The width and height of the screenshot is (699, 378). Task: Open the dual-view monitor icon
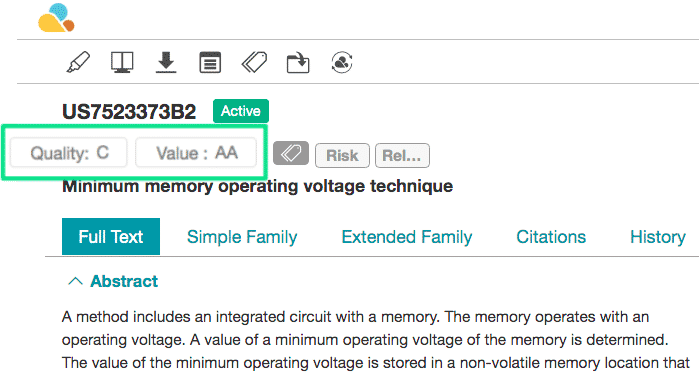122,62
